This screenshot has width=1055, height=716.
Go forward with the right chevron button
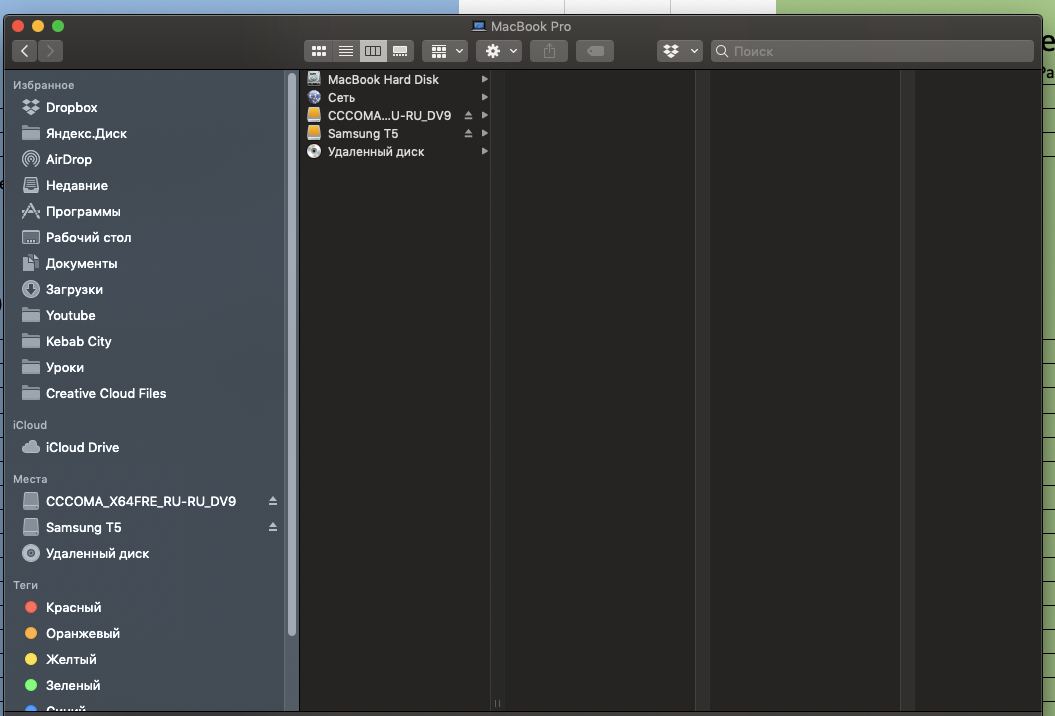[50, 51]
